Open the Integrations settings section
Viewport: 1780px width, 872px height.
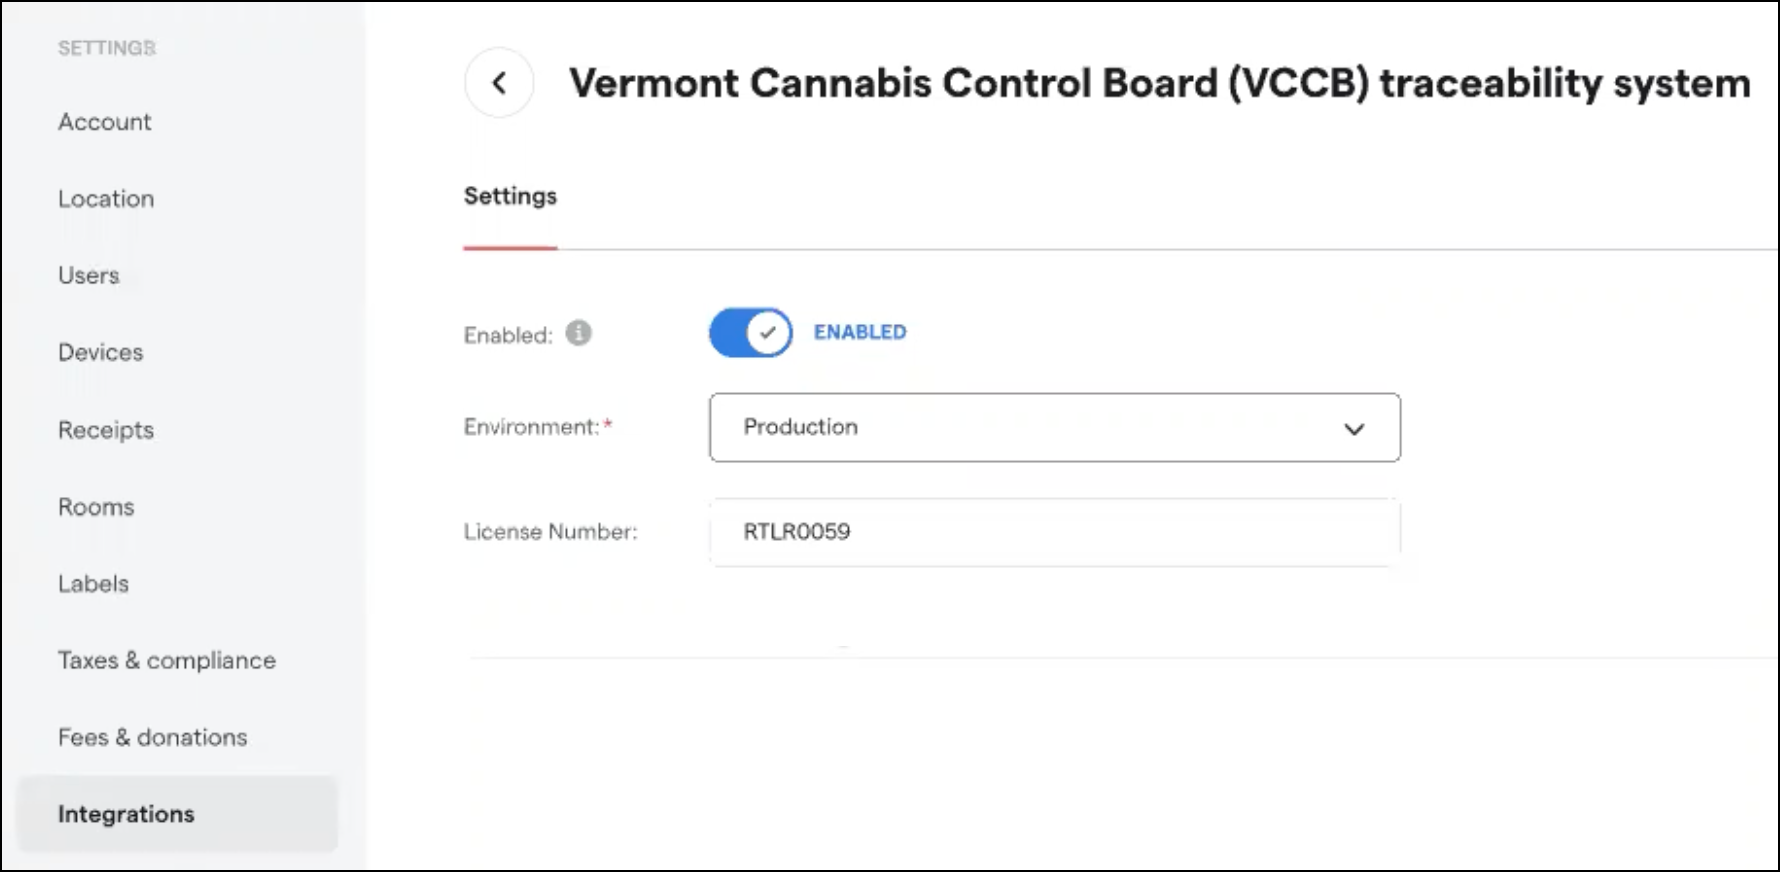pyautogui.click(x=127, y=814)
